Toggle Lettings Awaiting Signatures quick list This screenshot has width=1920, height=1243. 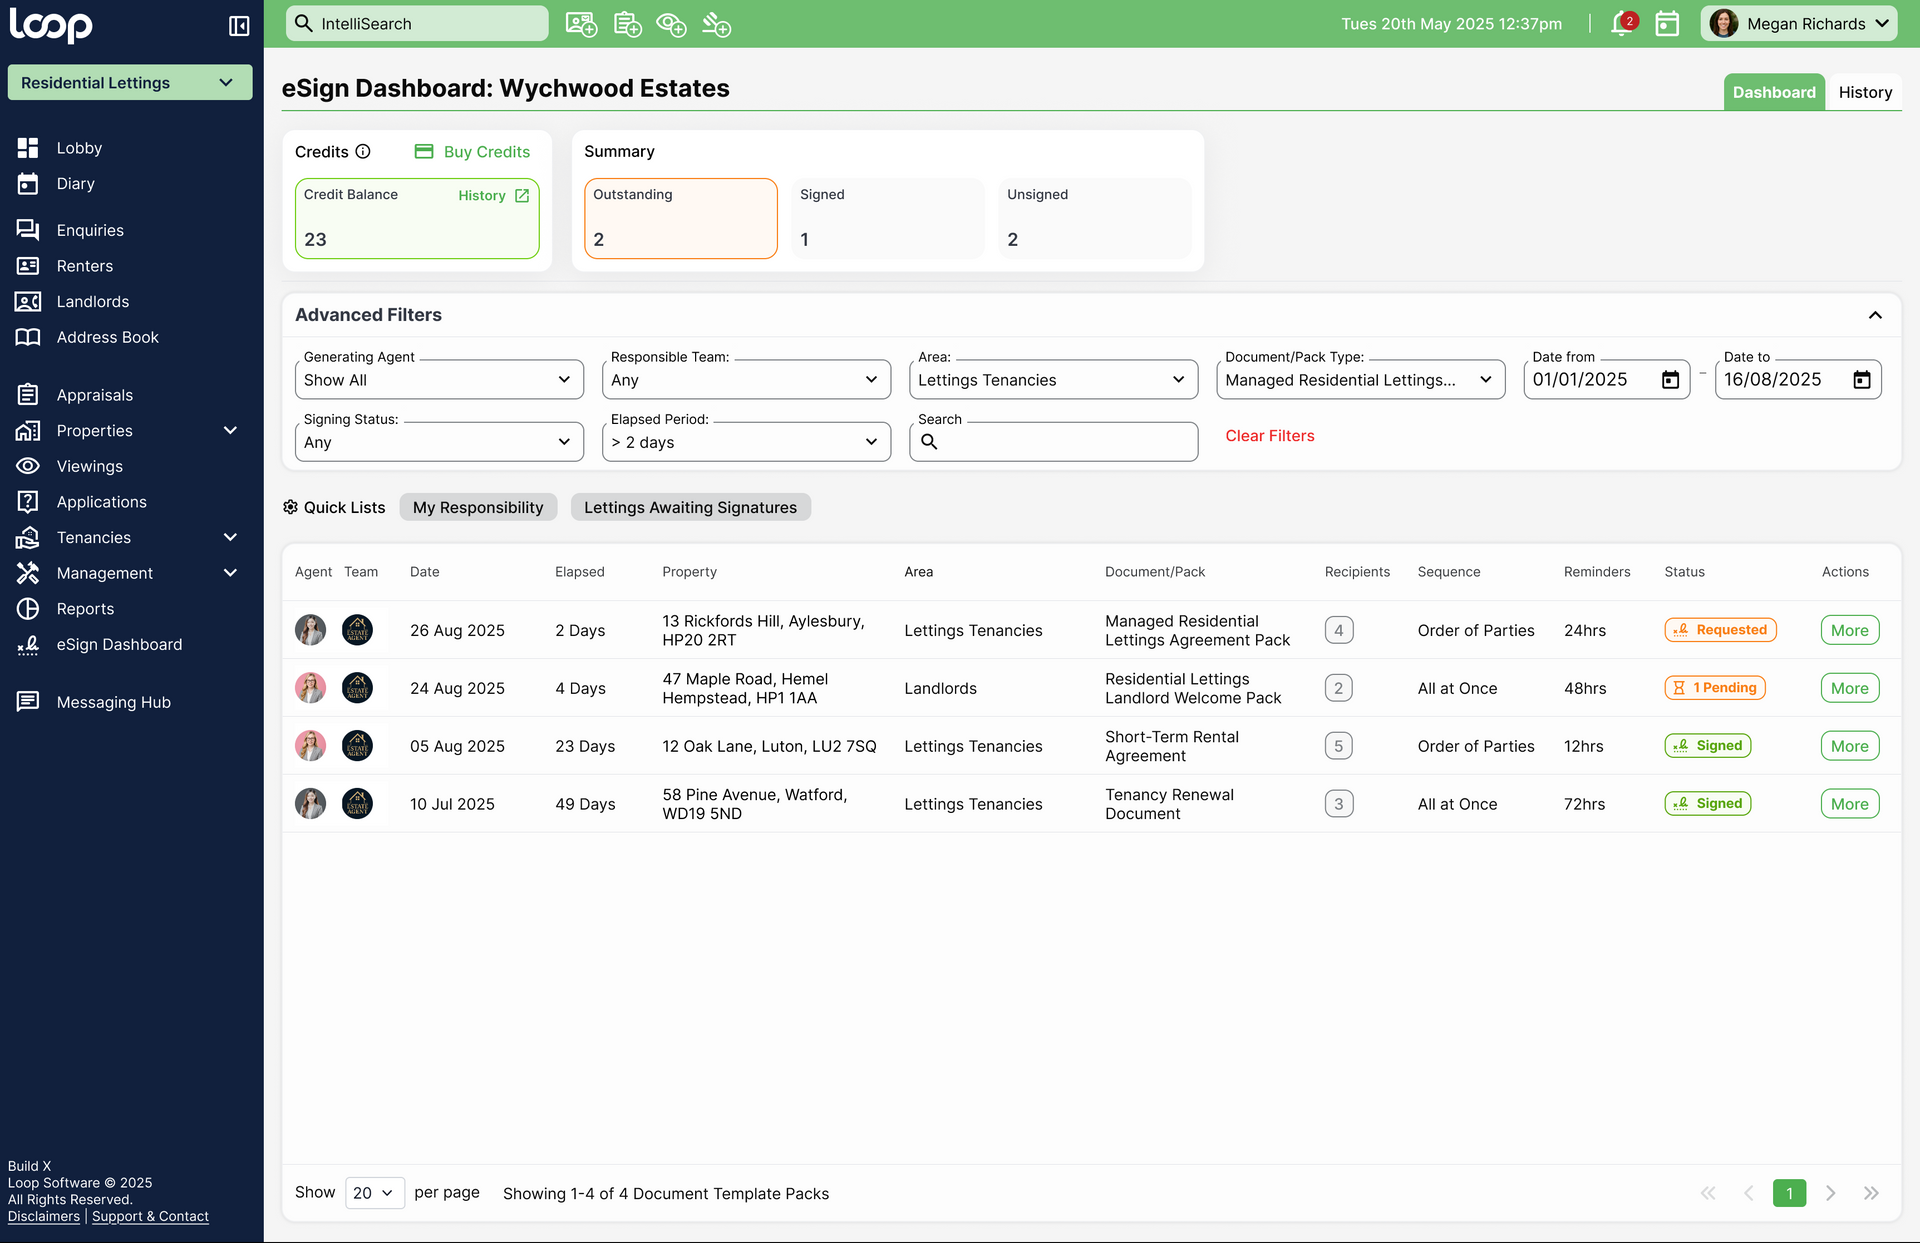pyautogui.click(x=690, y=508)
